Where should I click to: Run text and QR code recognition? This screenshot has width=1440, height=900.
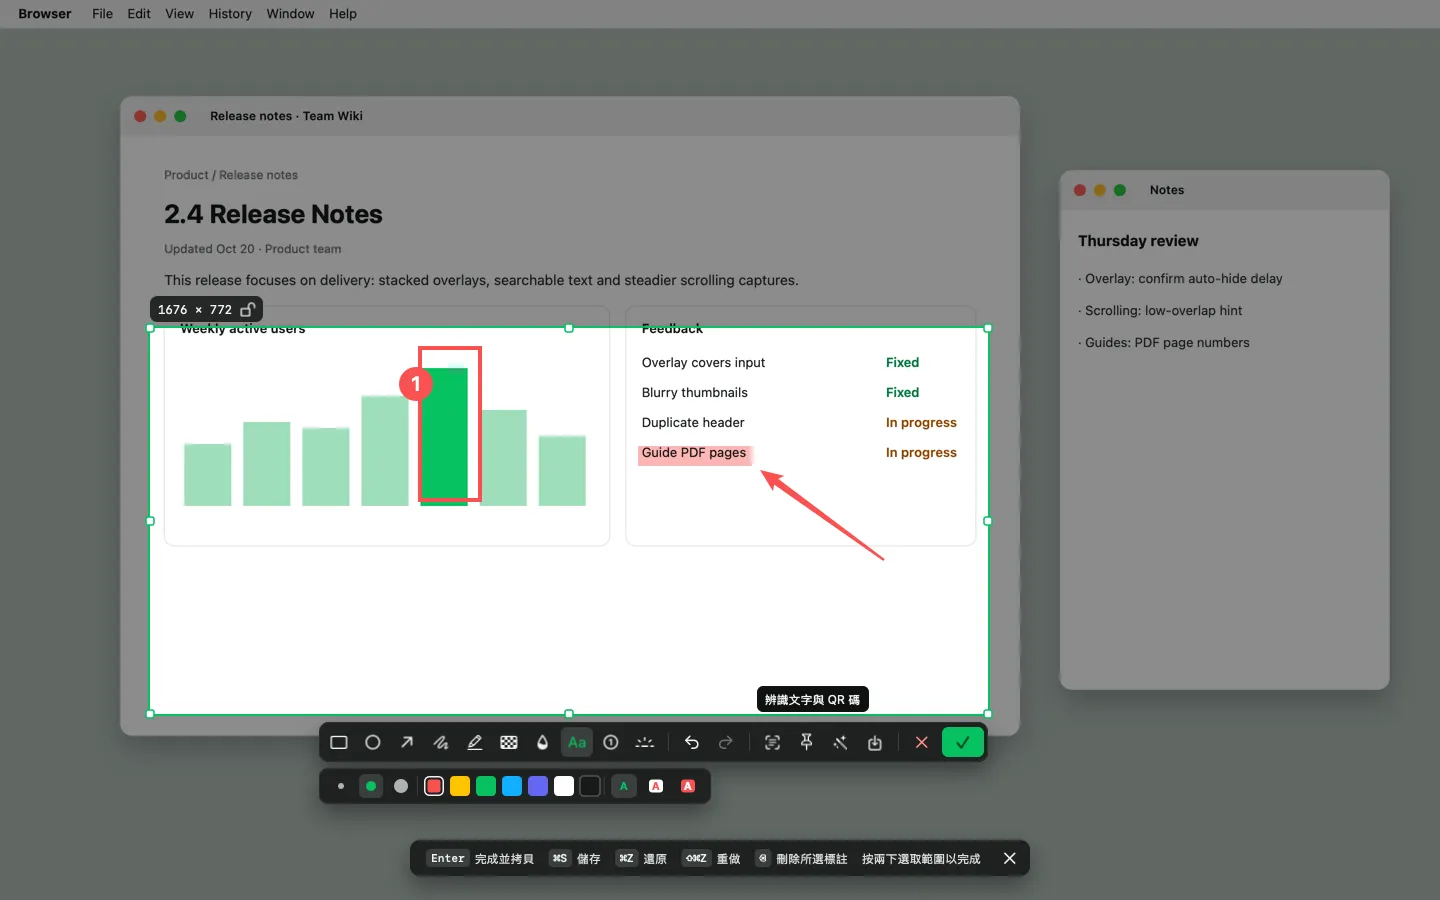pyautogui.click(x=773, y=743)
